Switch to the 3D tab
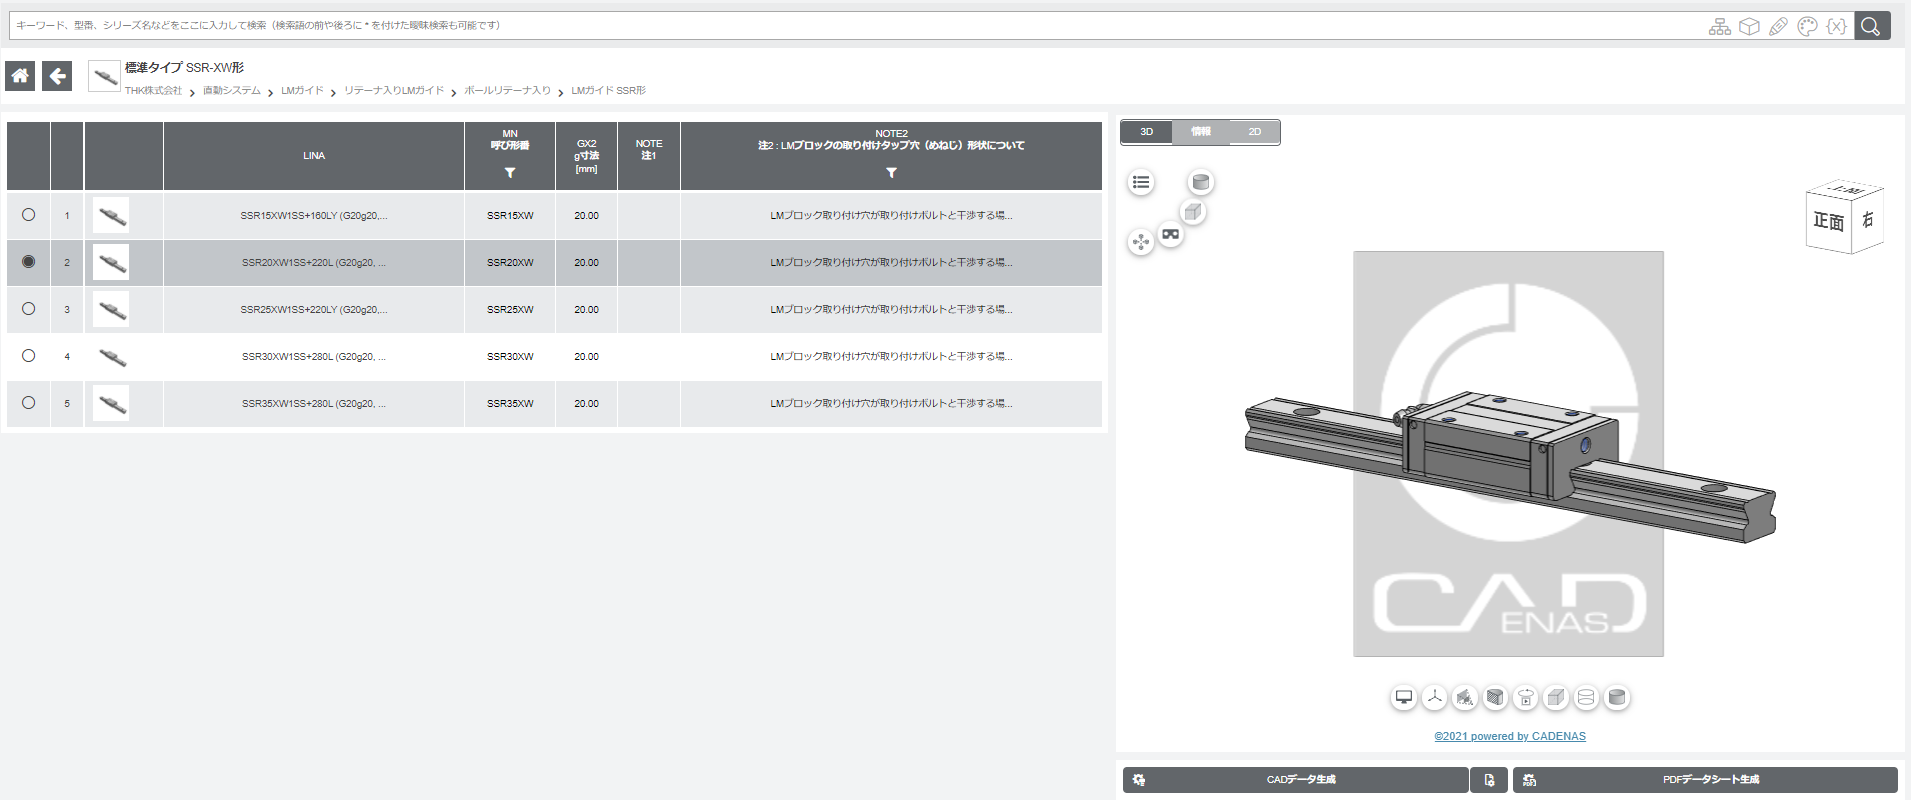1911x800 pixels. pos(1147,132)
